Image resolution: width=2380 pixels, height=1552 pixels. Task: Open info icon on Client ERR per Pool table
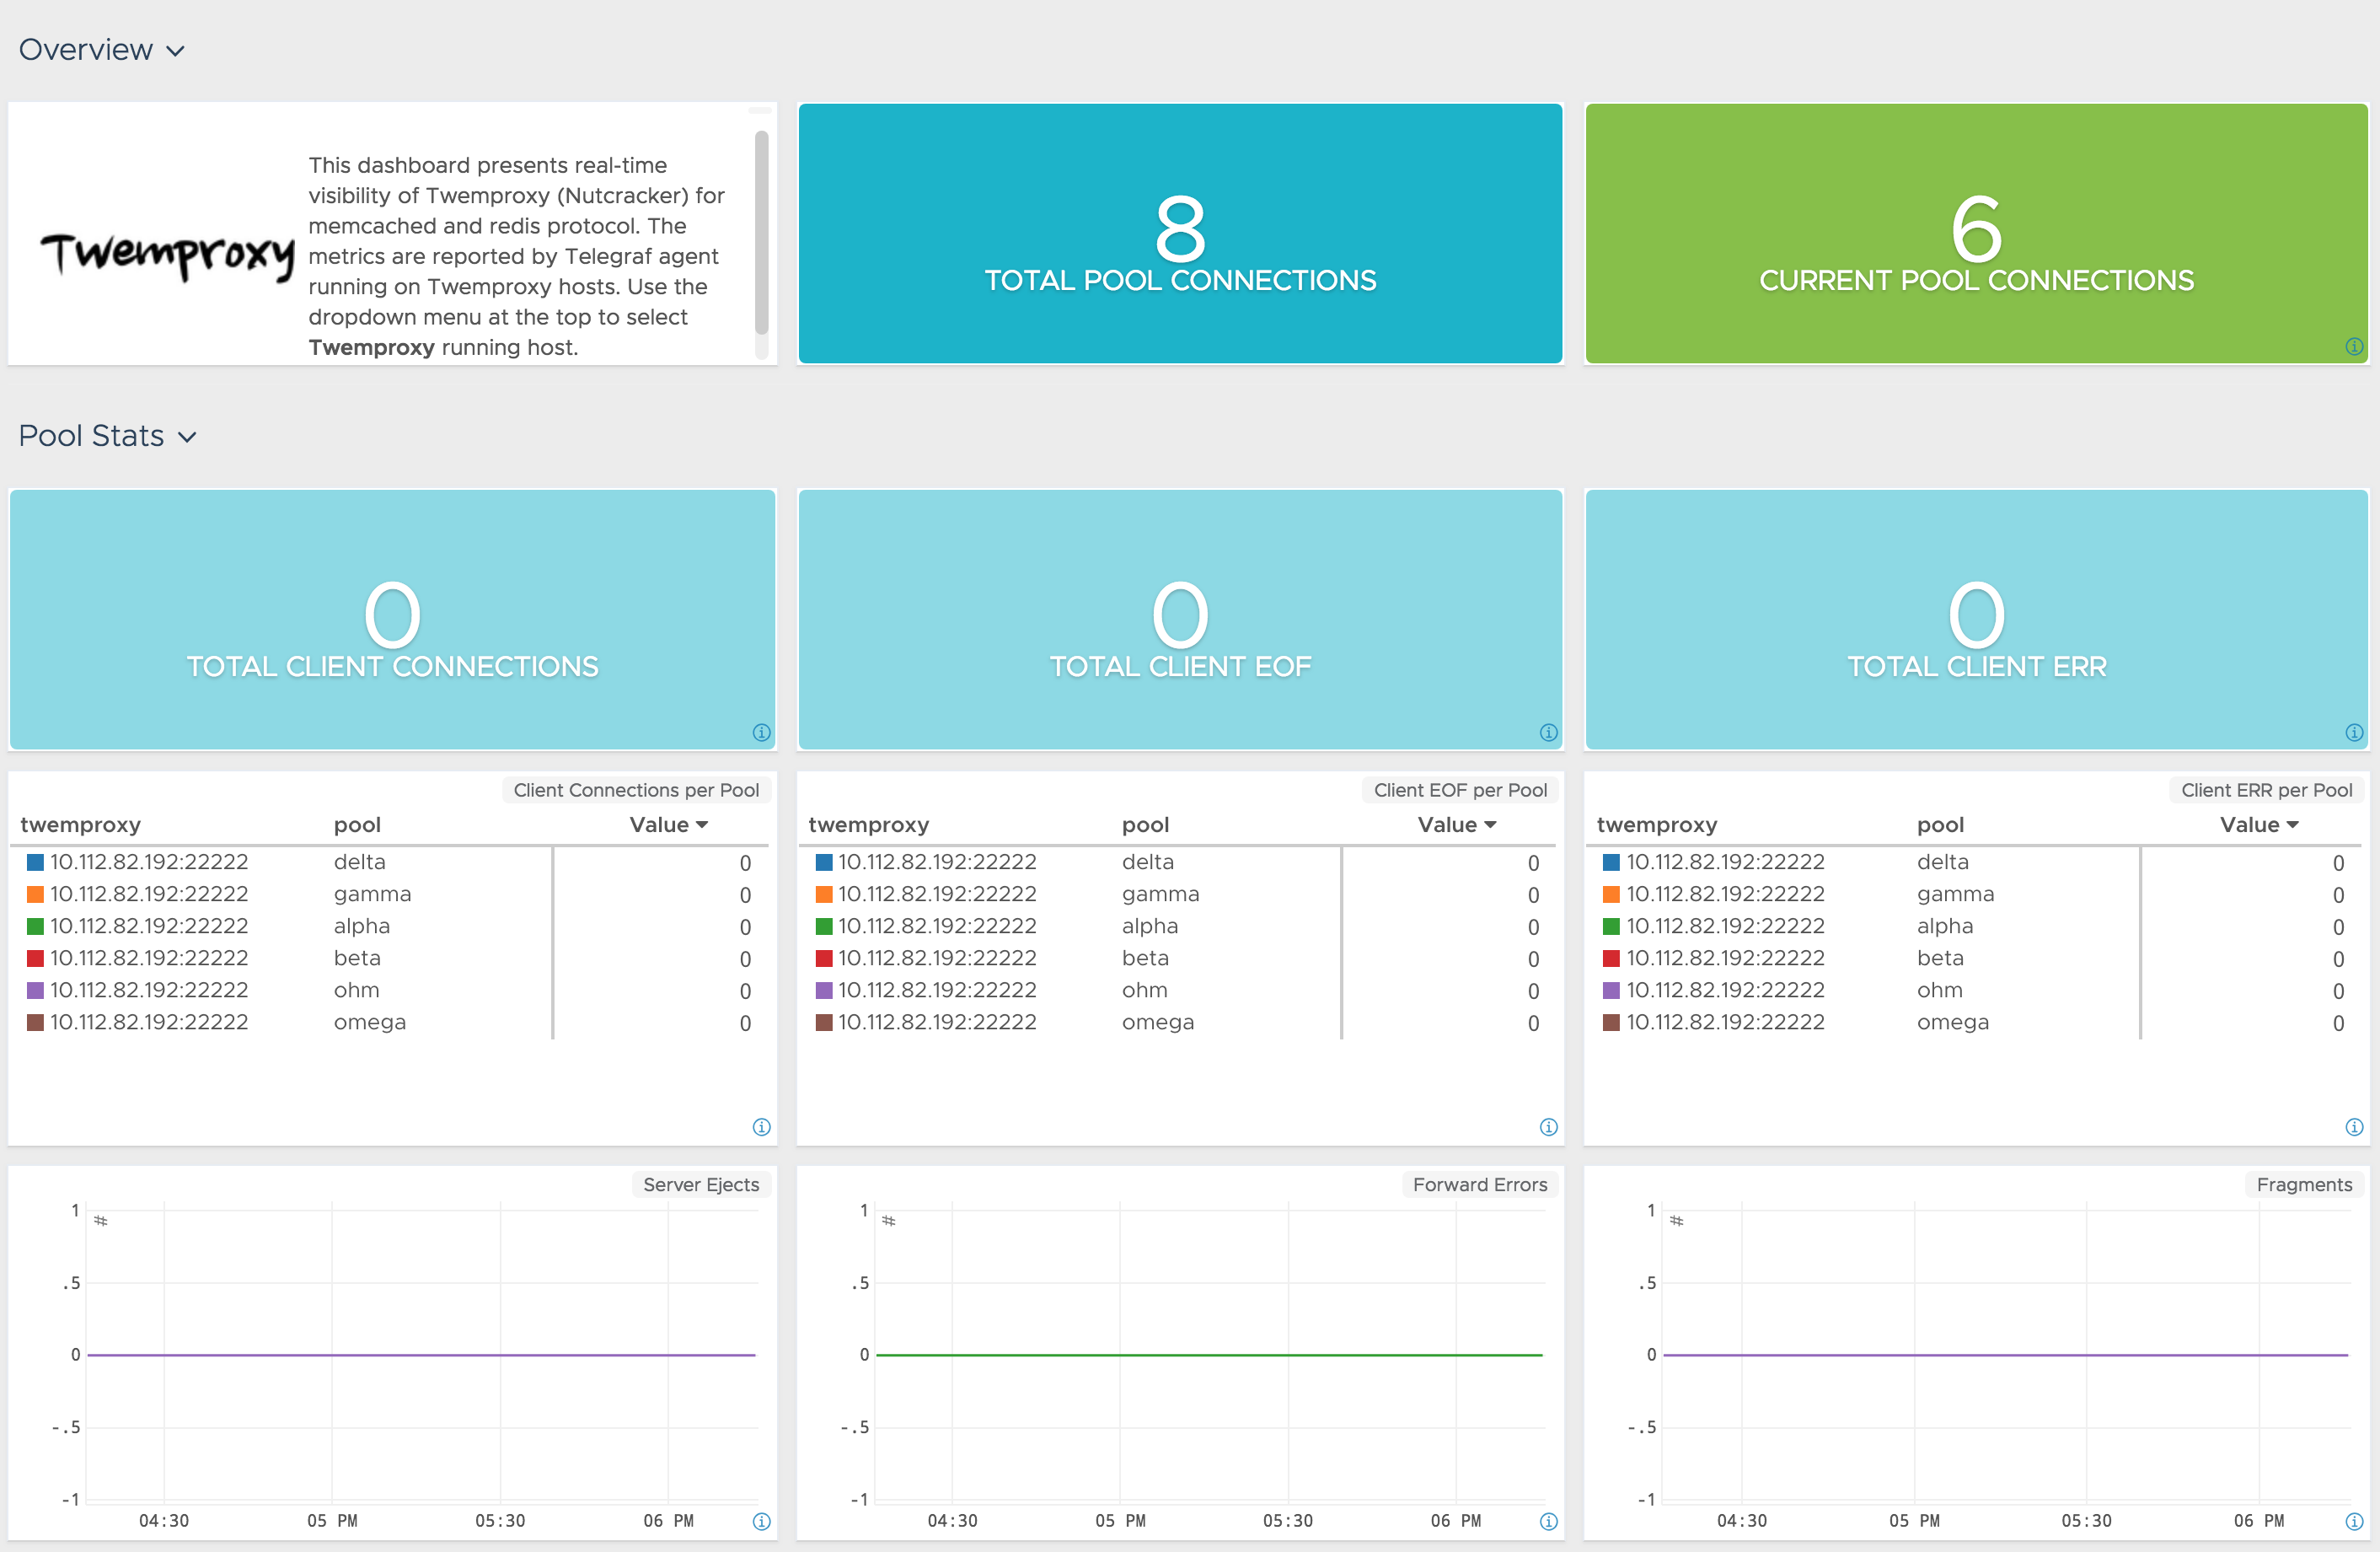[x=2354, y=1127]
